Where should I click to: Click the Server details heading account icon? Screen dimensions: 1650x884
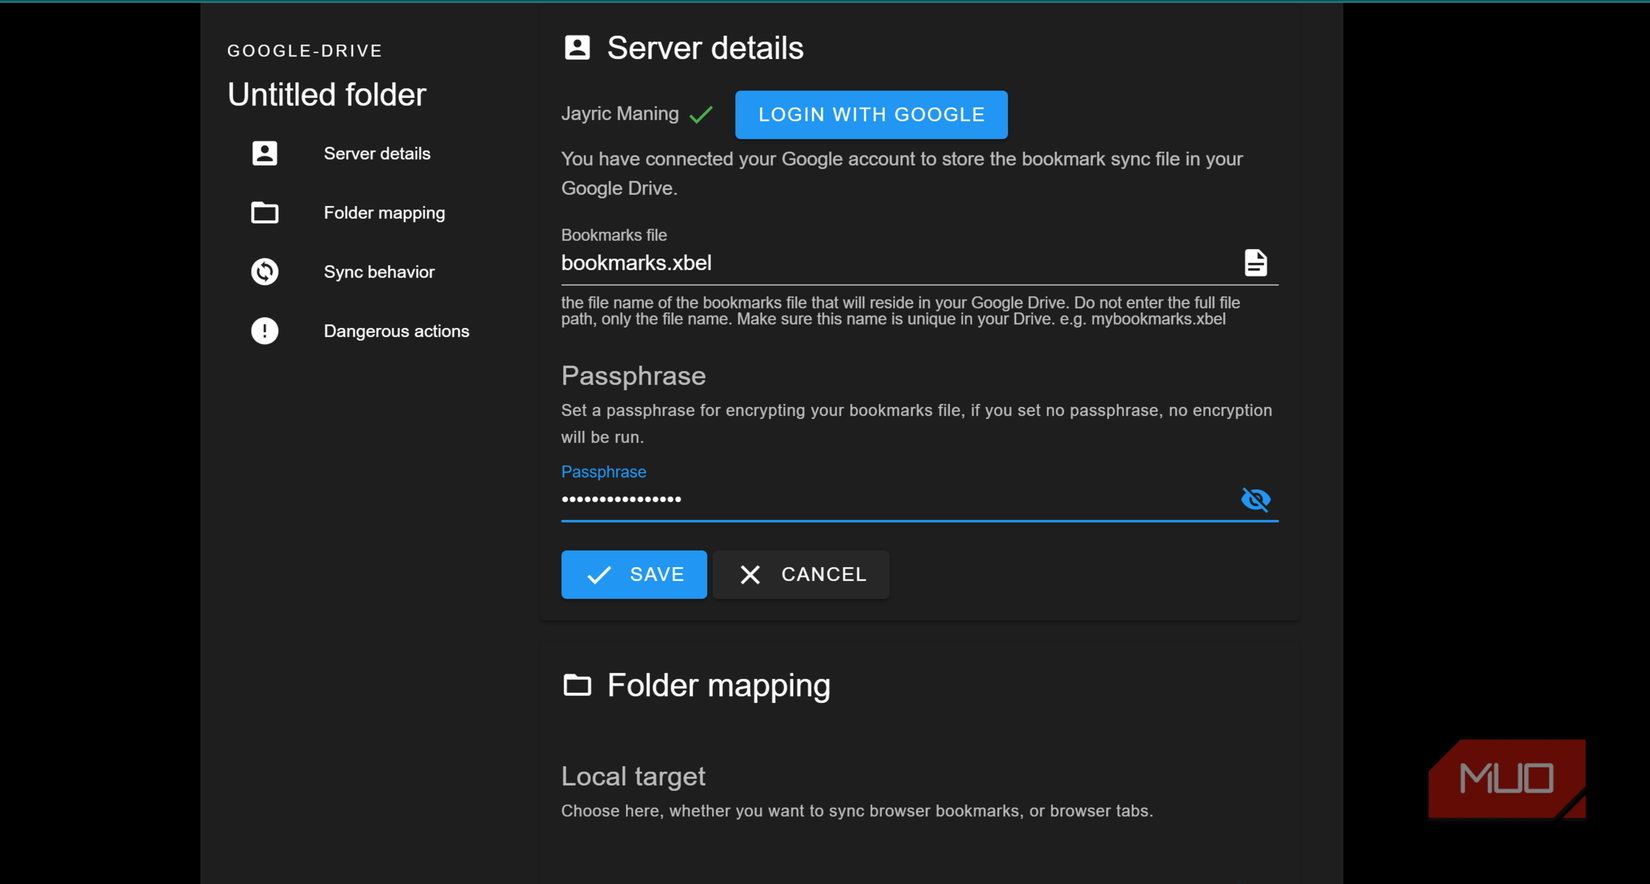tap(577, 48)
